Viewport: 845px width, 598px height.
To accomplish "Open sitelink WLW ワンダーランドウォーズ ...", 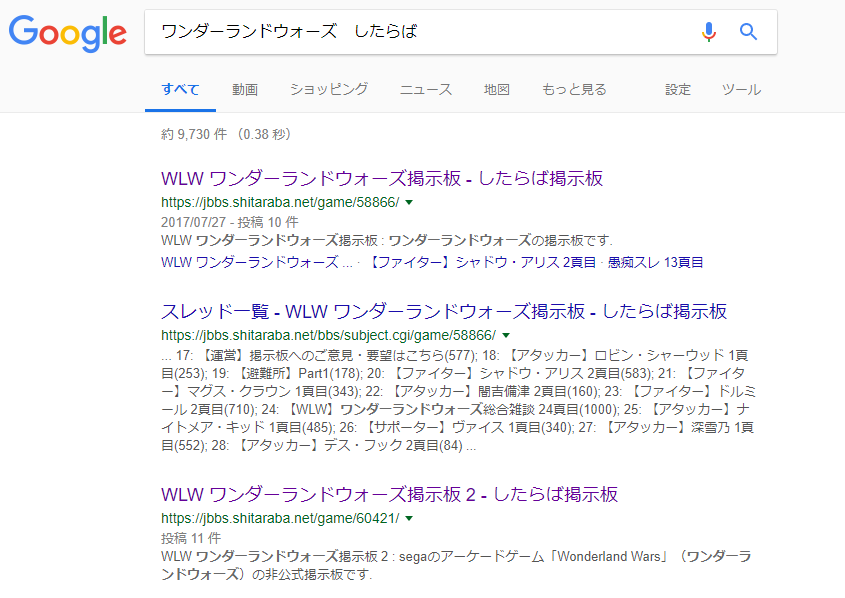I will tap(257, 262).
